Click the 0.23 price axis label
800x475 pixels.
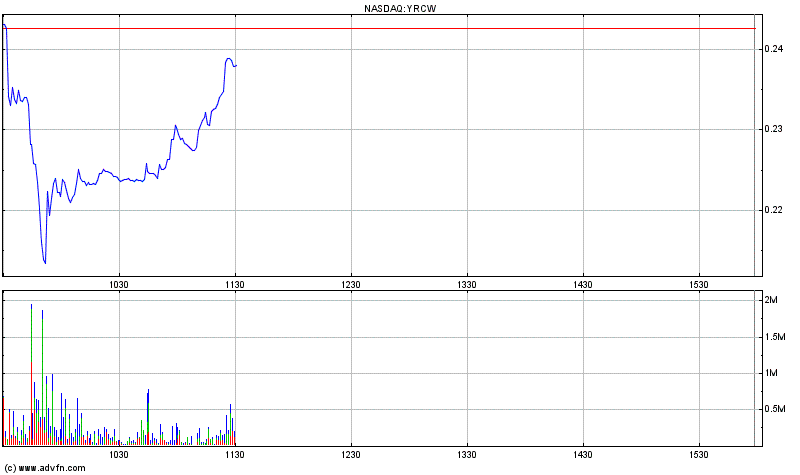[773, 129]
